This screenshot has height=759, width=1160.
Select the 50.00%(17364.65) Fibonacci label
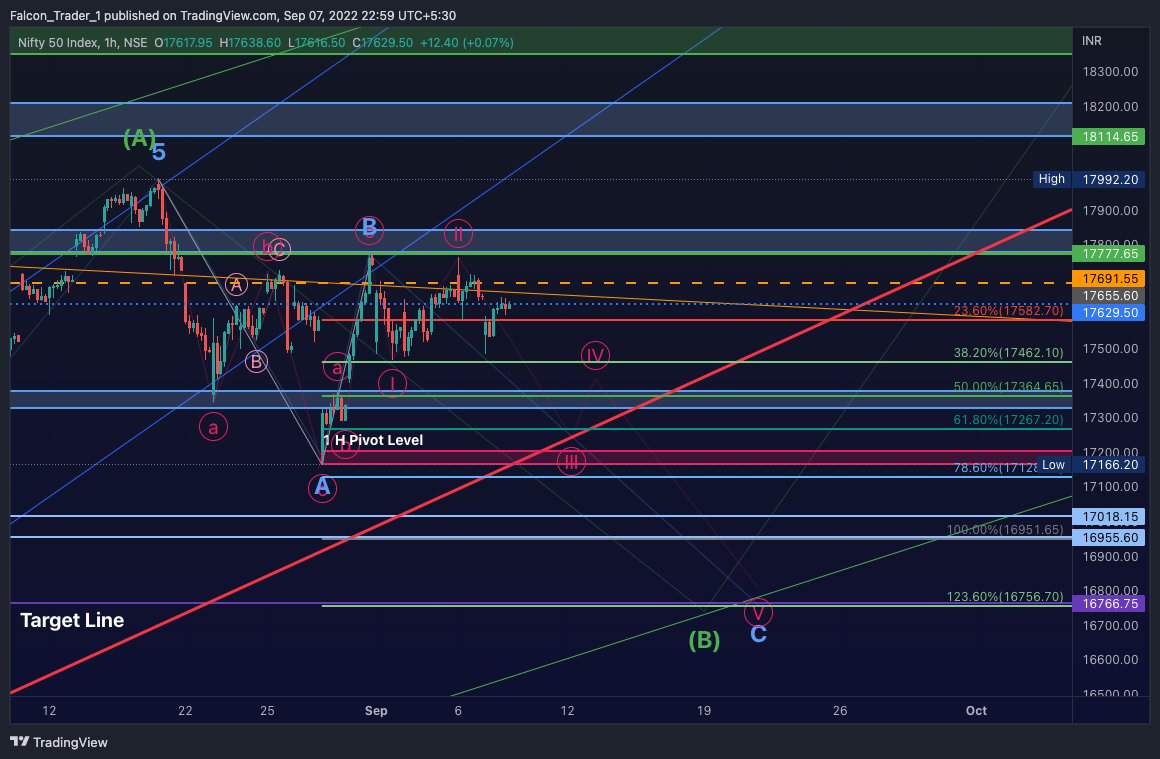pos(1008,387)
